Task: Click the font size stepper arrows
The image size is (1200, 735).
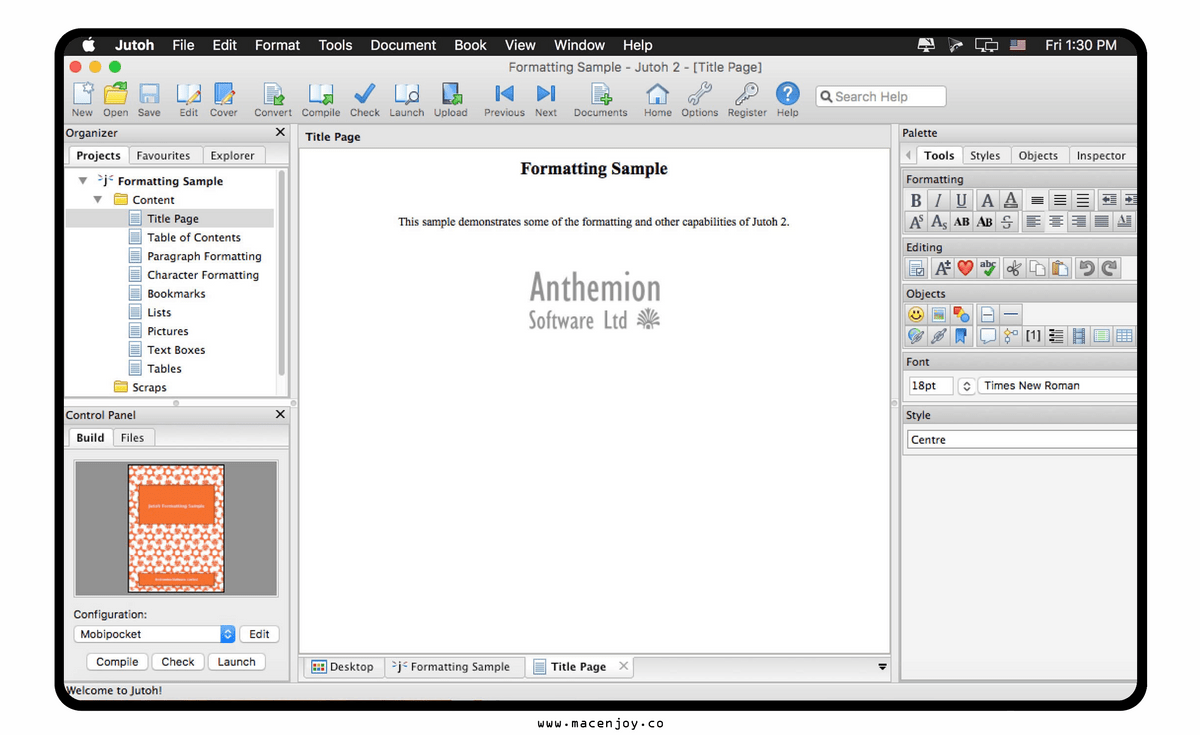Action: click(967, 386)
